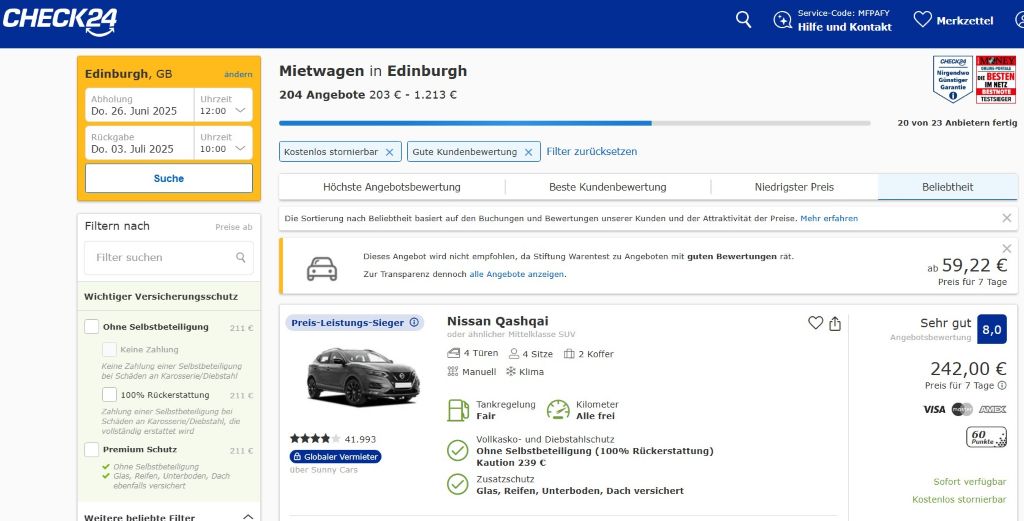The width and height of the screenshot is (1024, 521).
Task: Dismiss the Stiftung Warentest notice
Action: (1006, 248)
